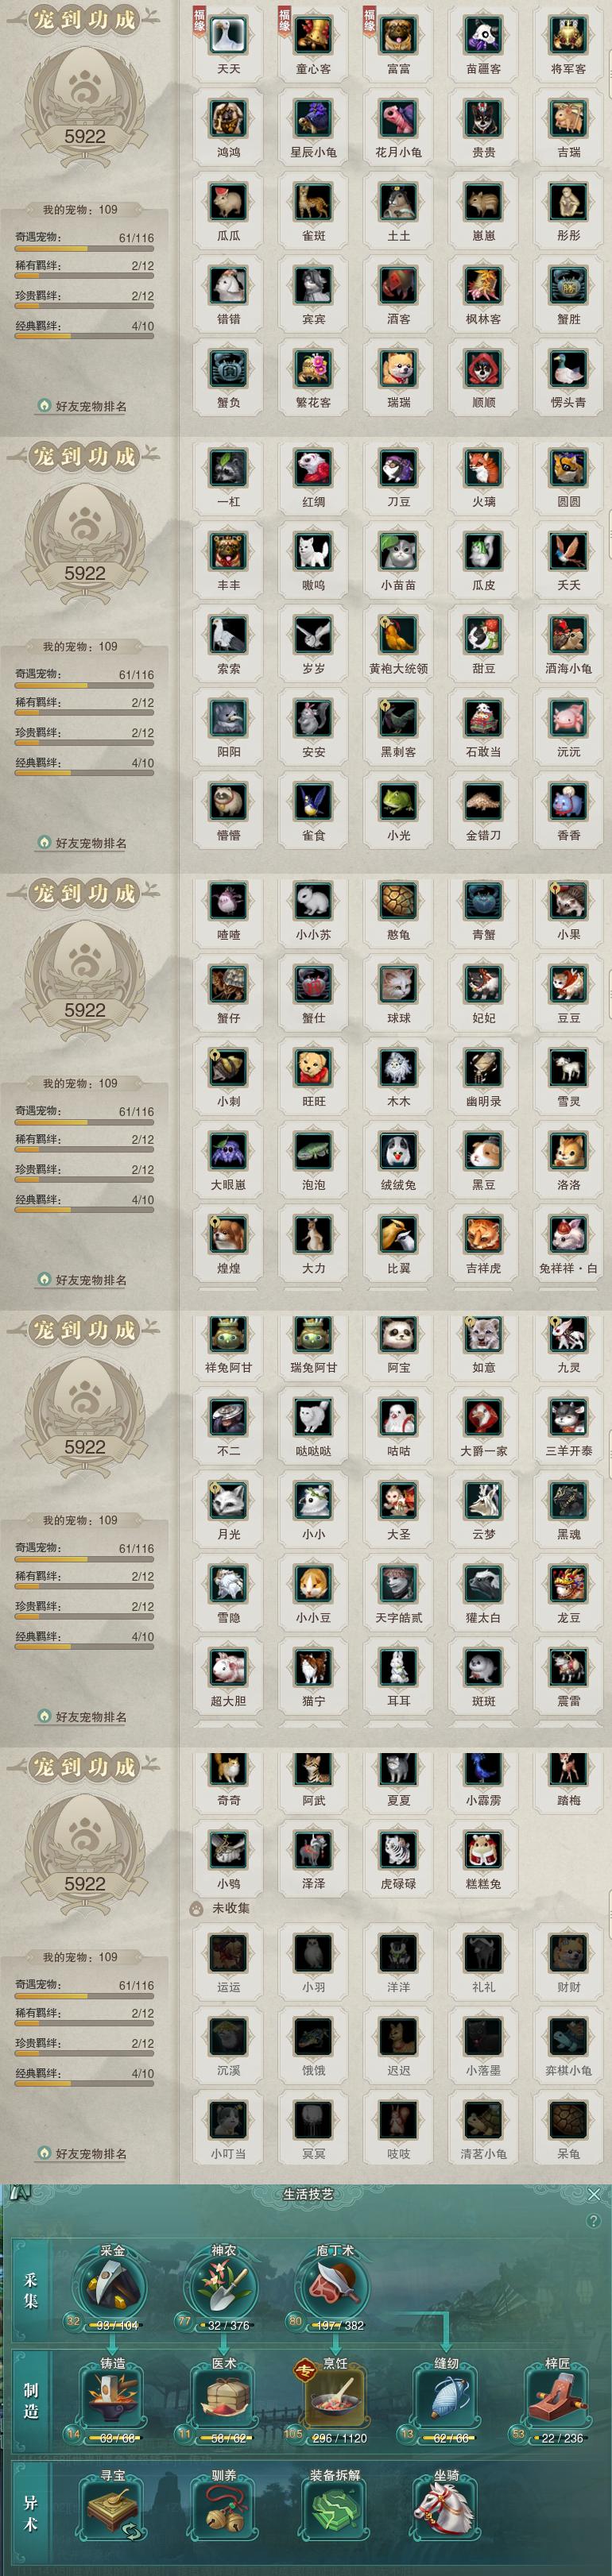
Task: Select the 缝纫 sewing skill icon
Action: (445, 2401)
